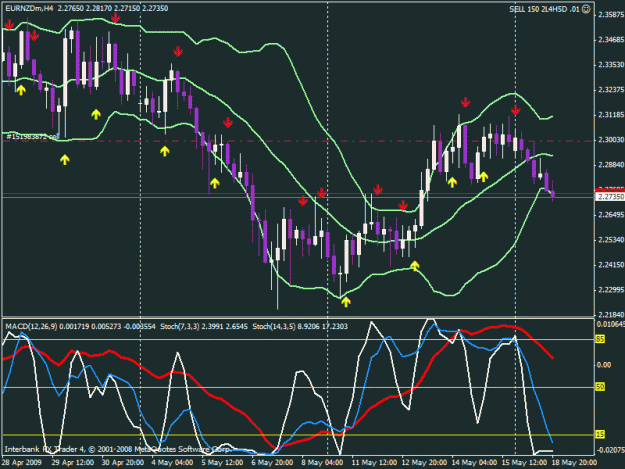The height and width of the screenshot is (469, 625).
Task: Click the 2.33530 price axis label
Action: point(611,65)
